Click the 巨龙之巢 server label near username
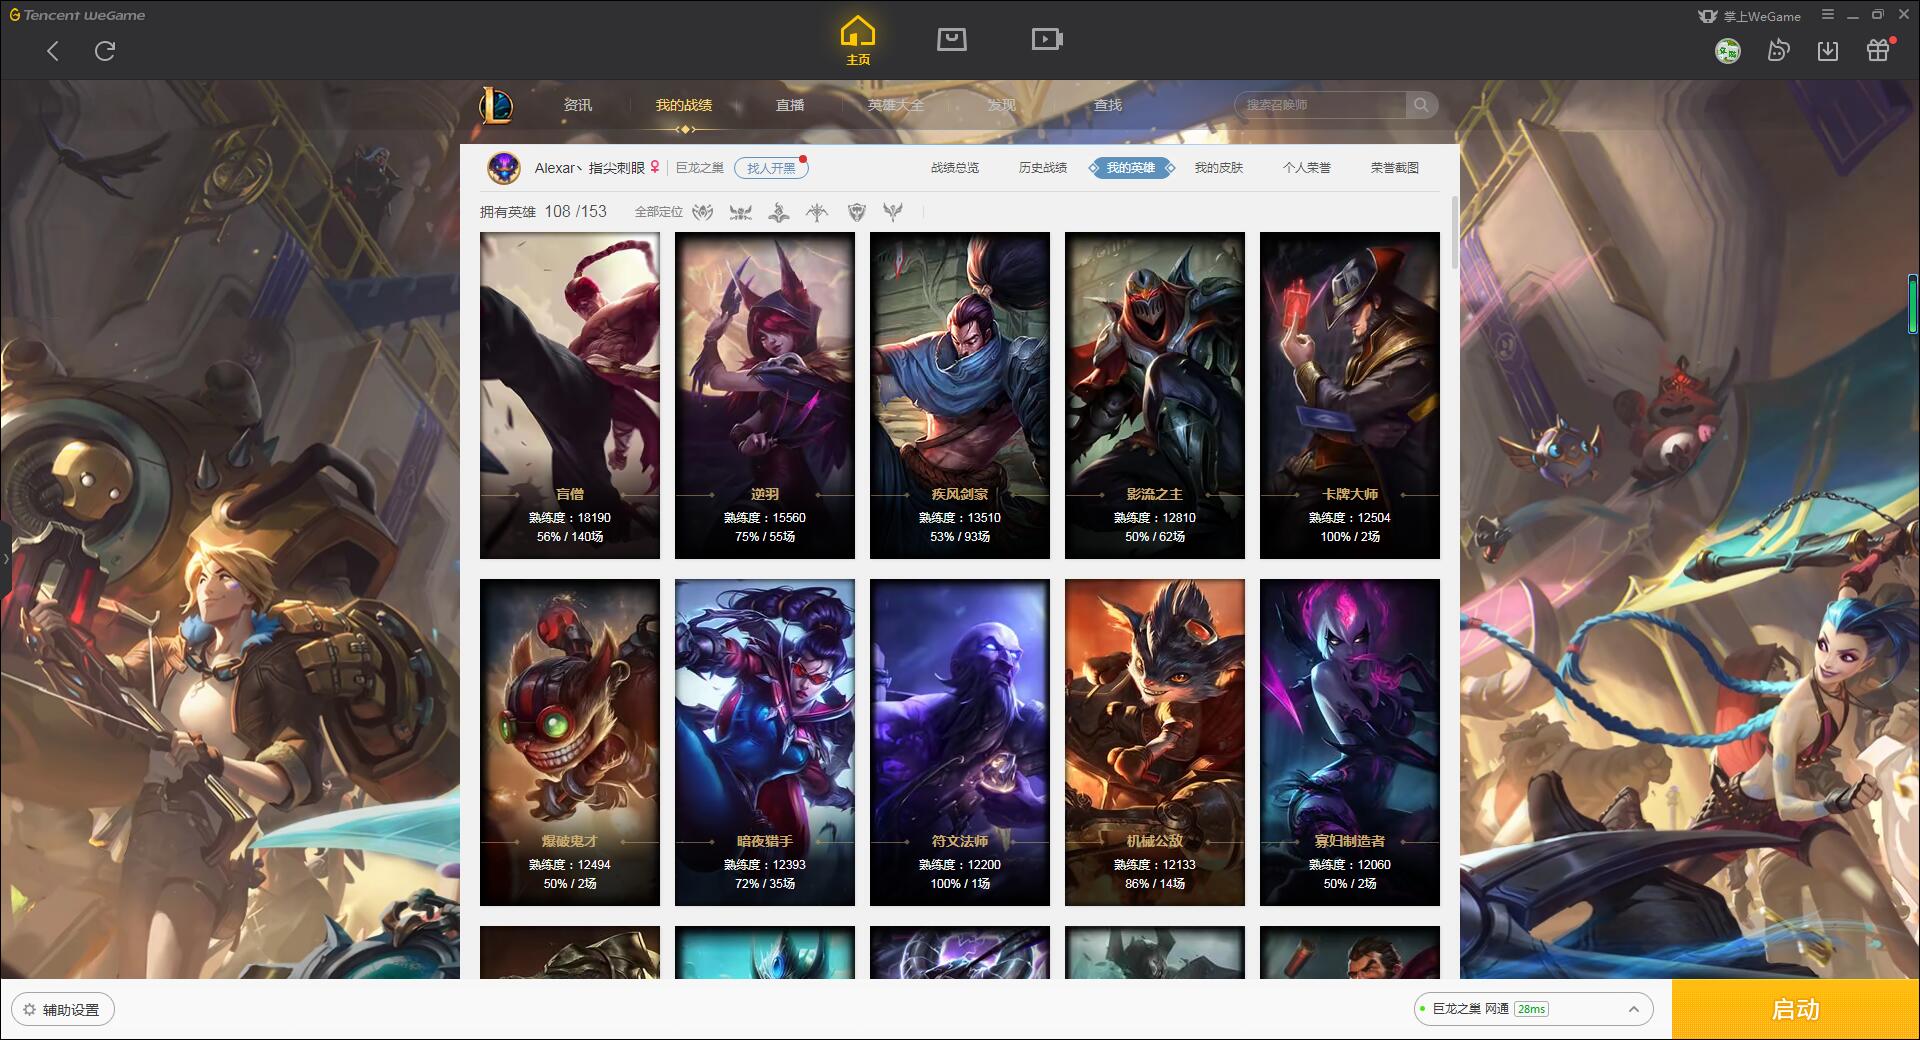The width and height of the screenshot is (1920, 1040). (699, 168)
